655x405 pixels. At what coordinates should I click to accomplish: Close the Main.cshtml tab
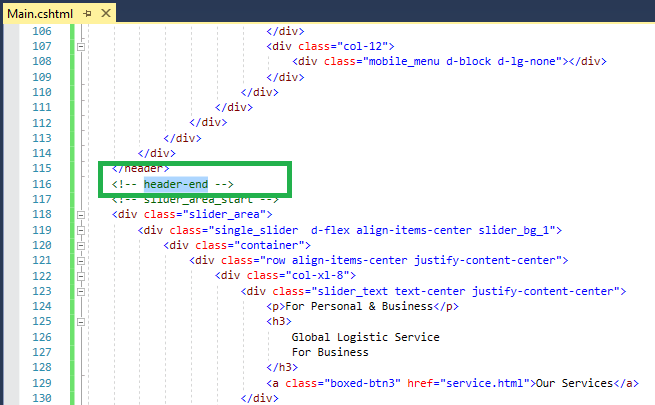click(x=105, y=13)
